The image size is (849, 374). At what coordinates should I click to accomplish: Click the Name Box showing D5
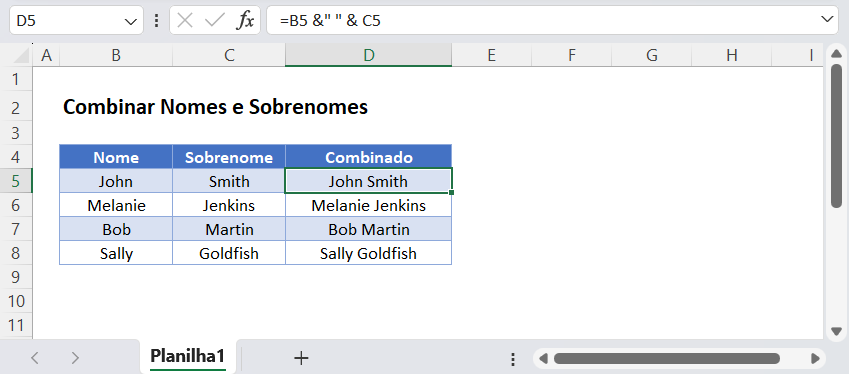click(76, 21)
